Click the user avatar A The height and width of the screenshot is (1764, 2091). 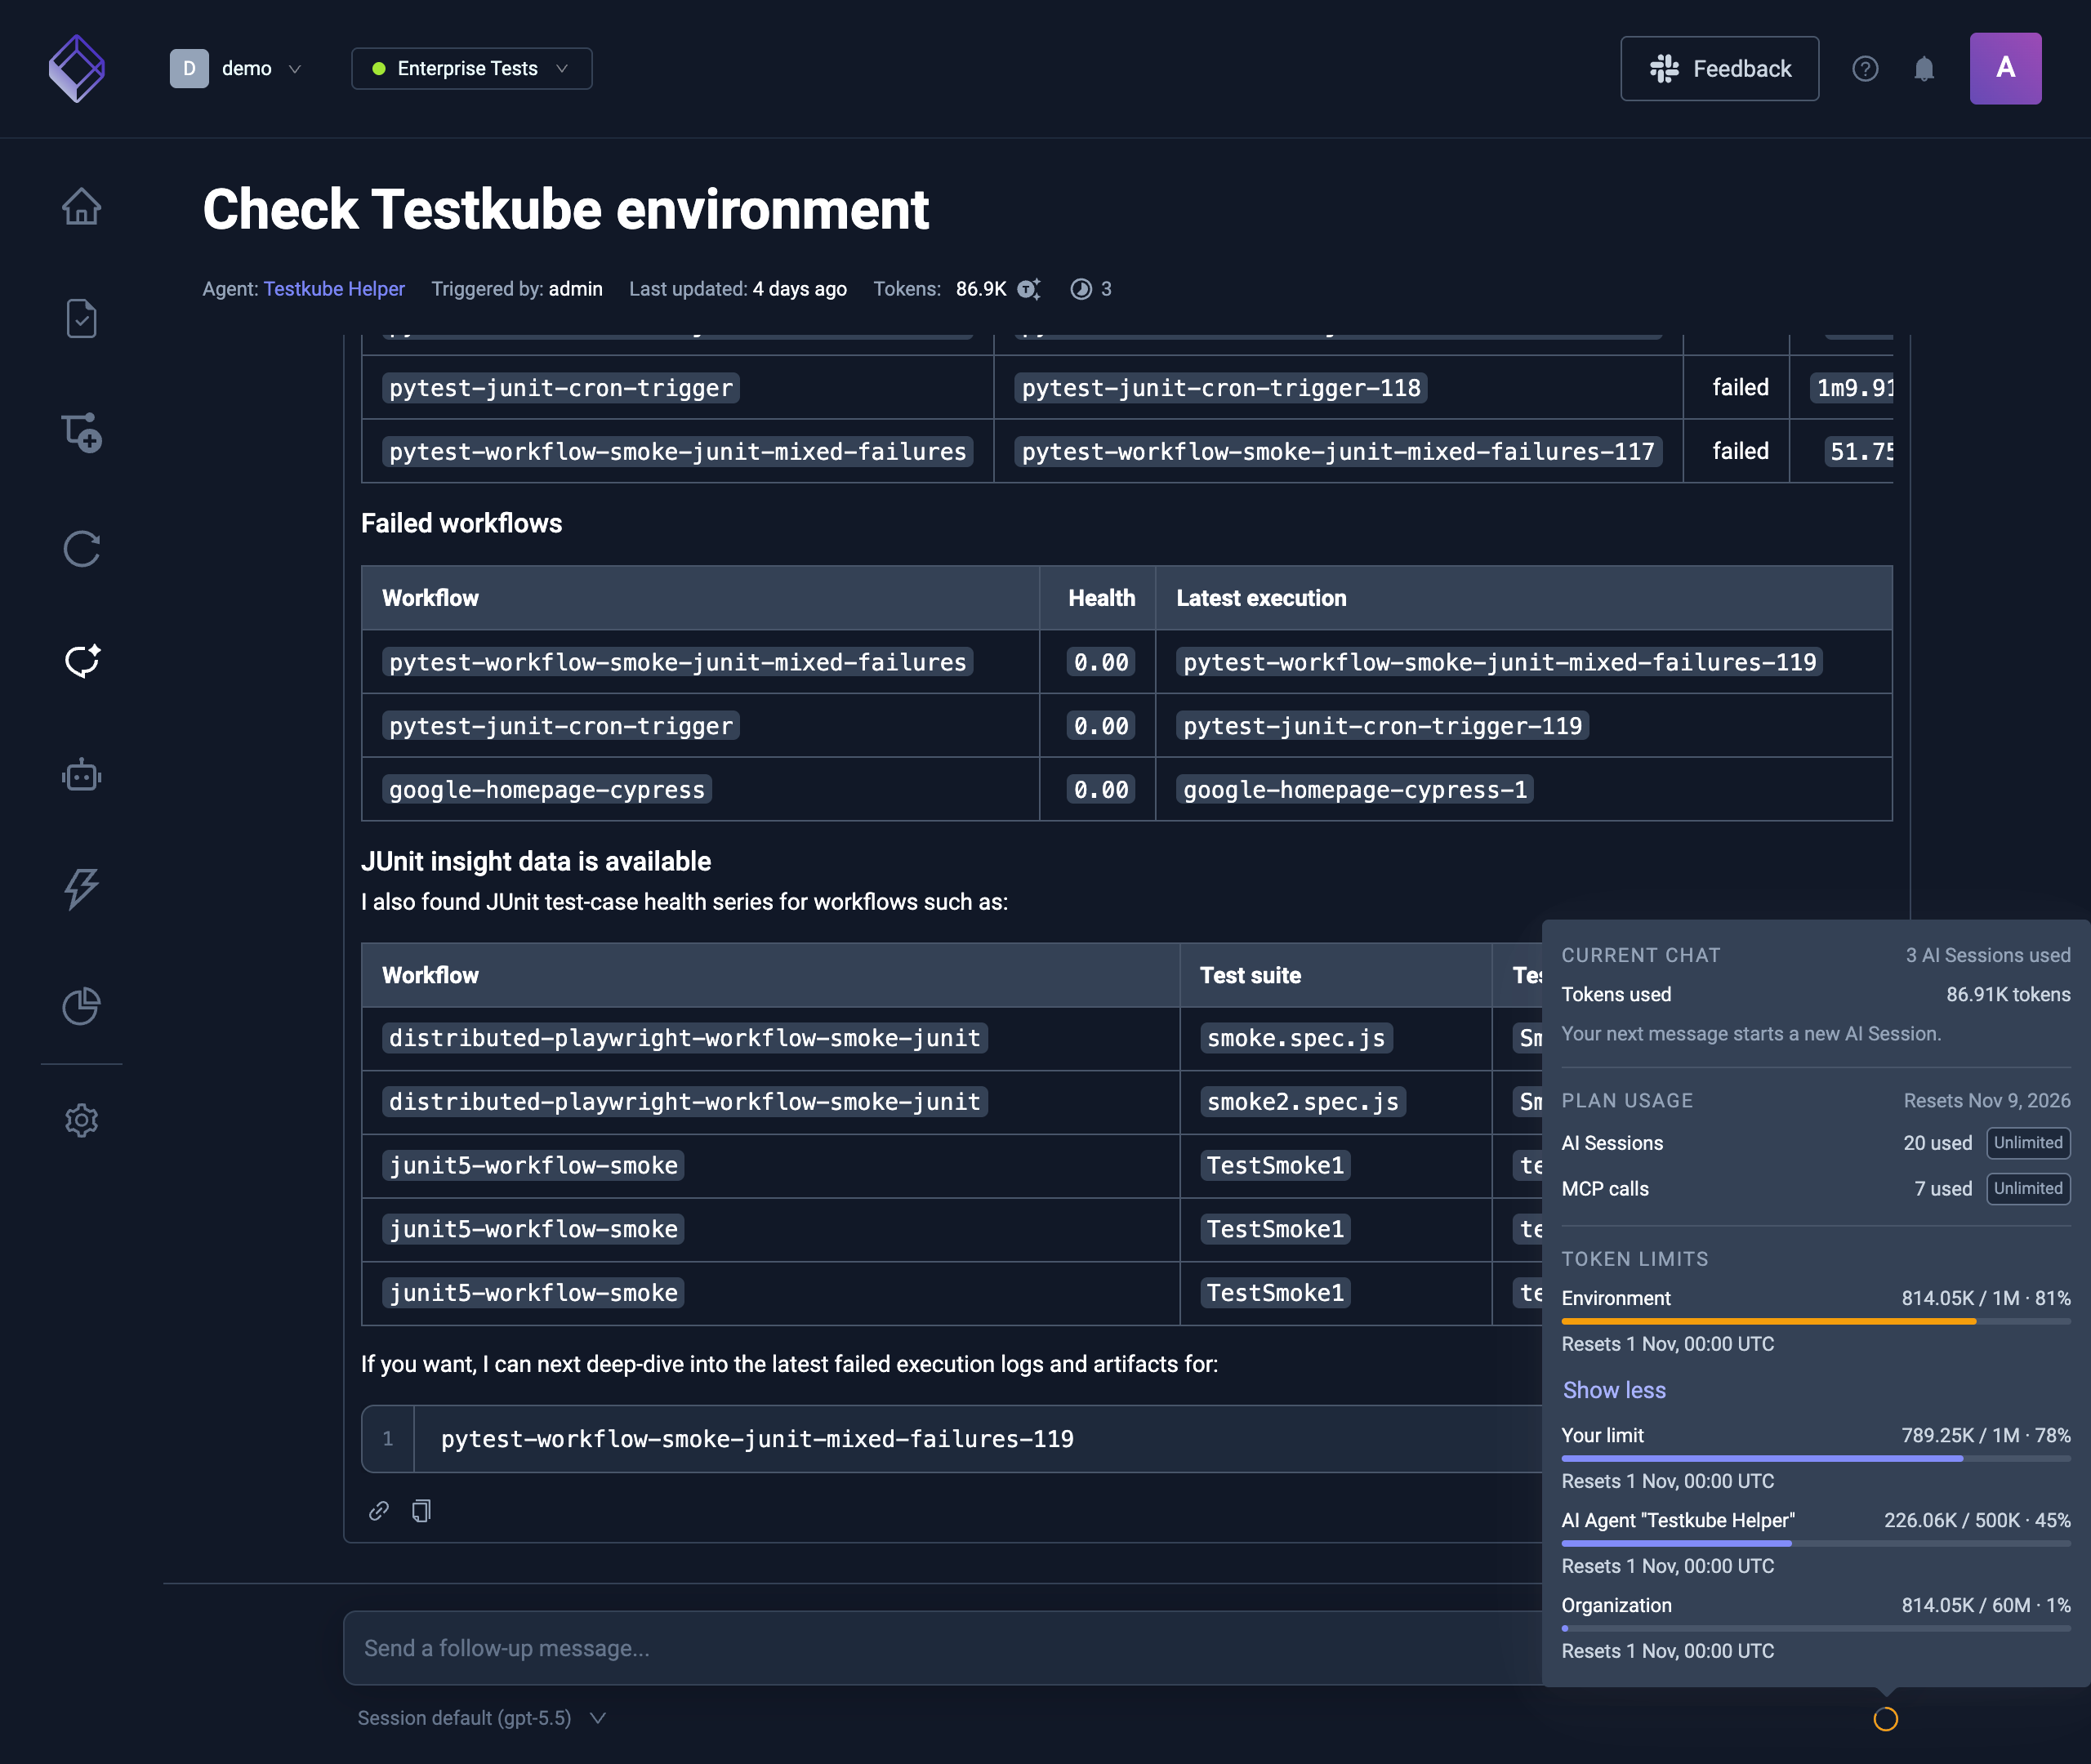pyautogui.click(x=2005, y=68)
